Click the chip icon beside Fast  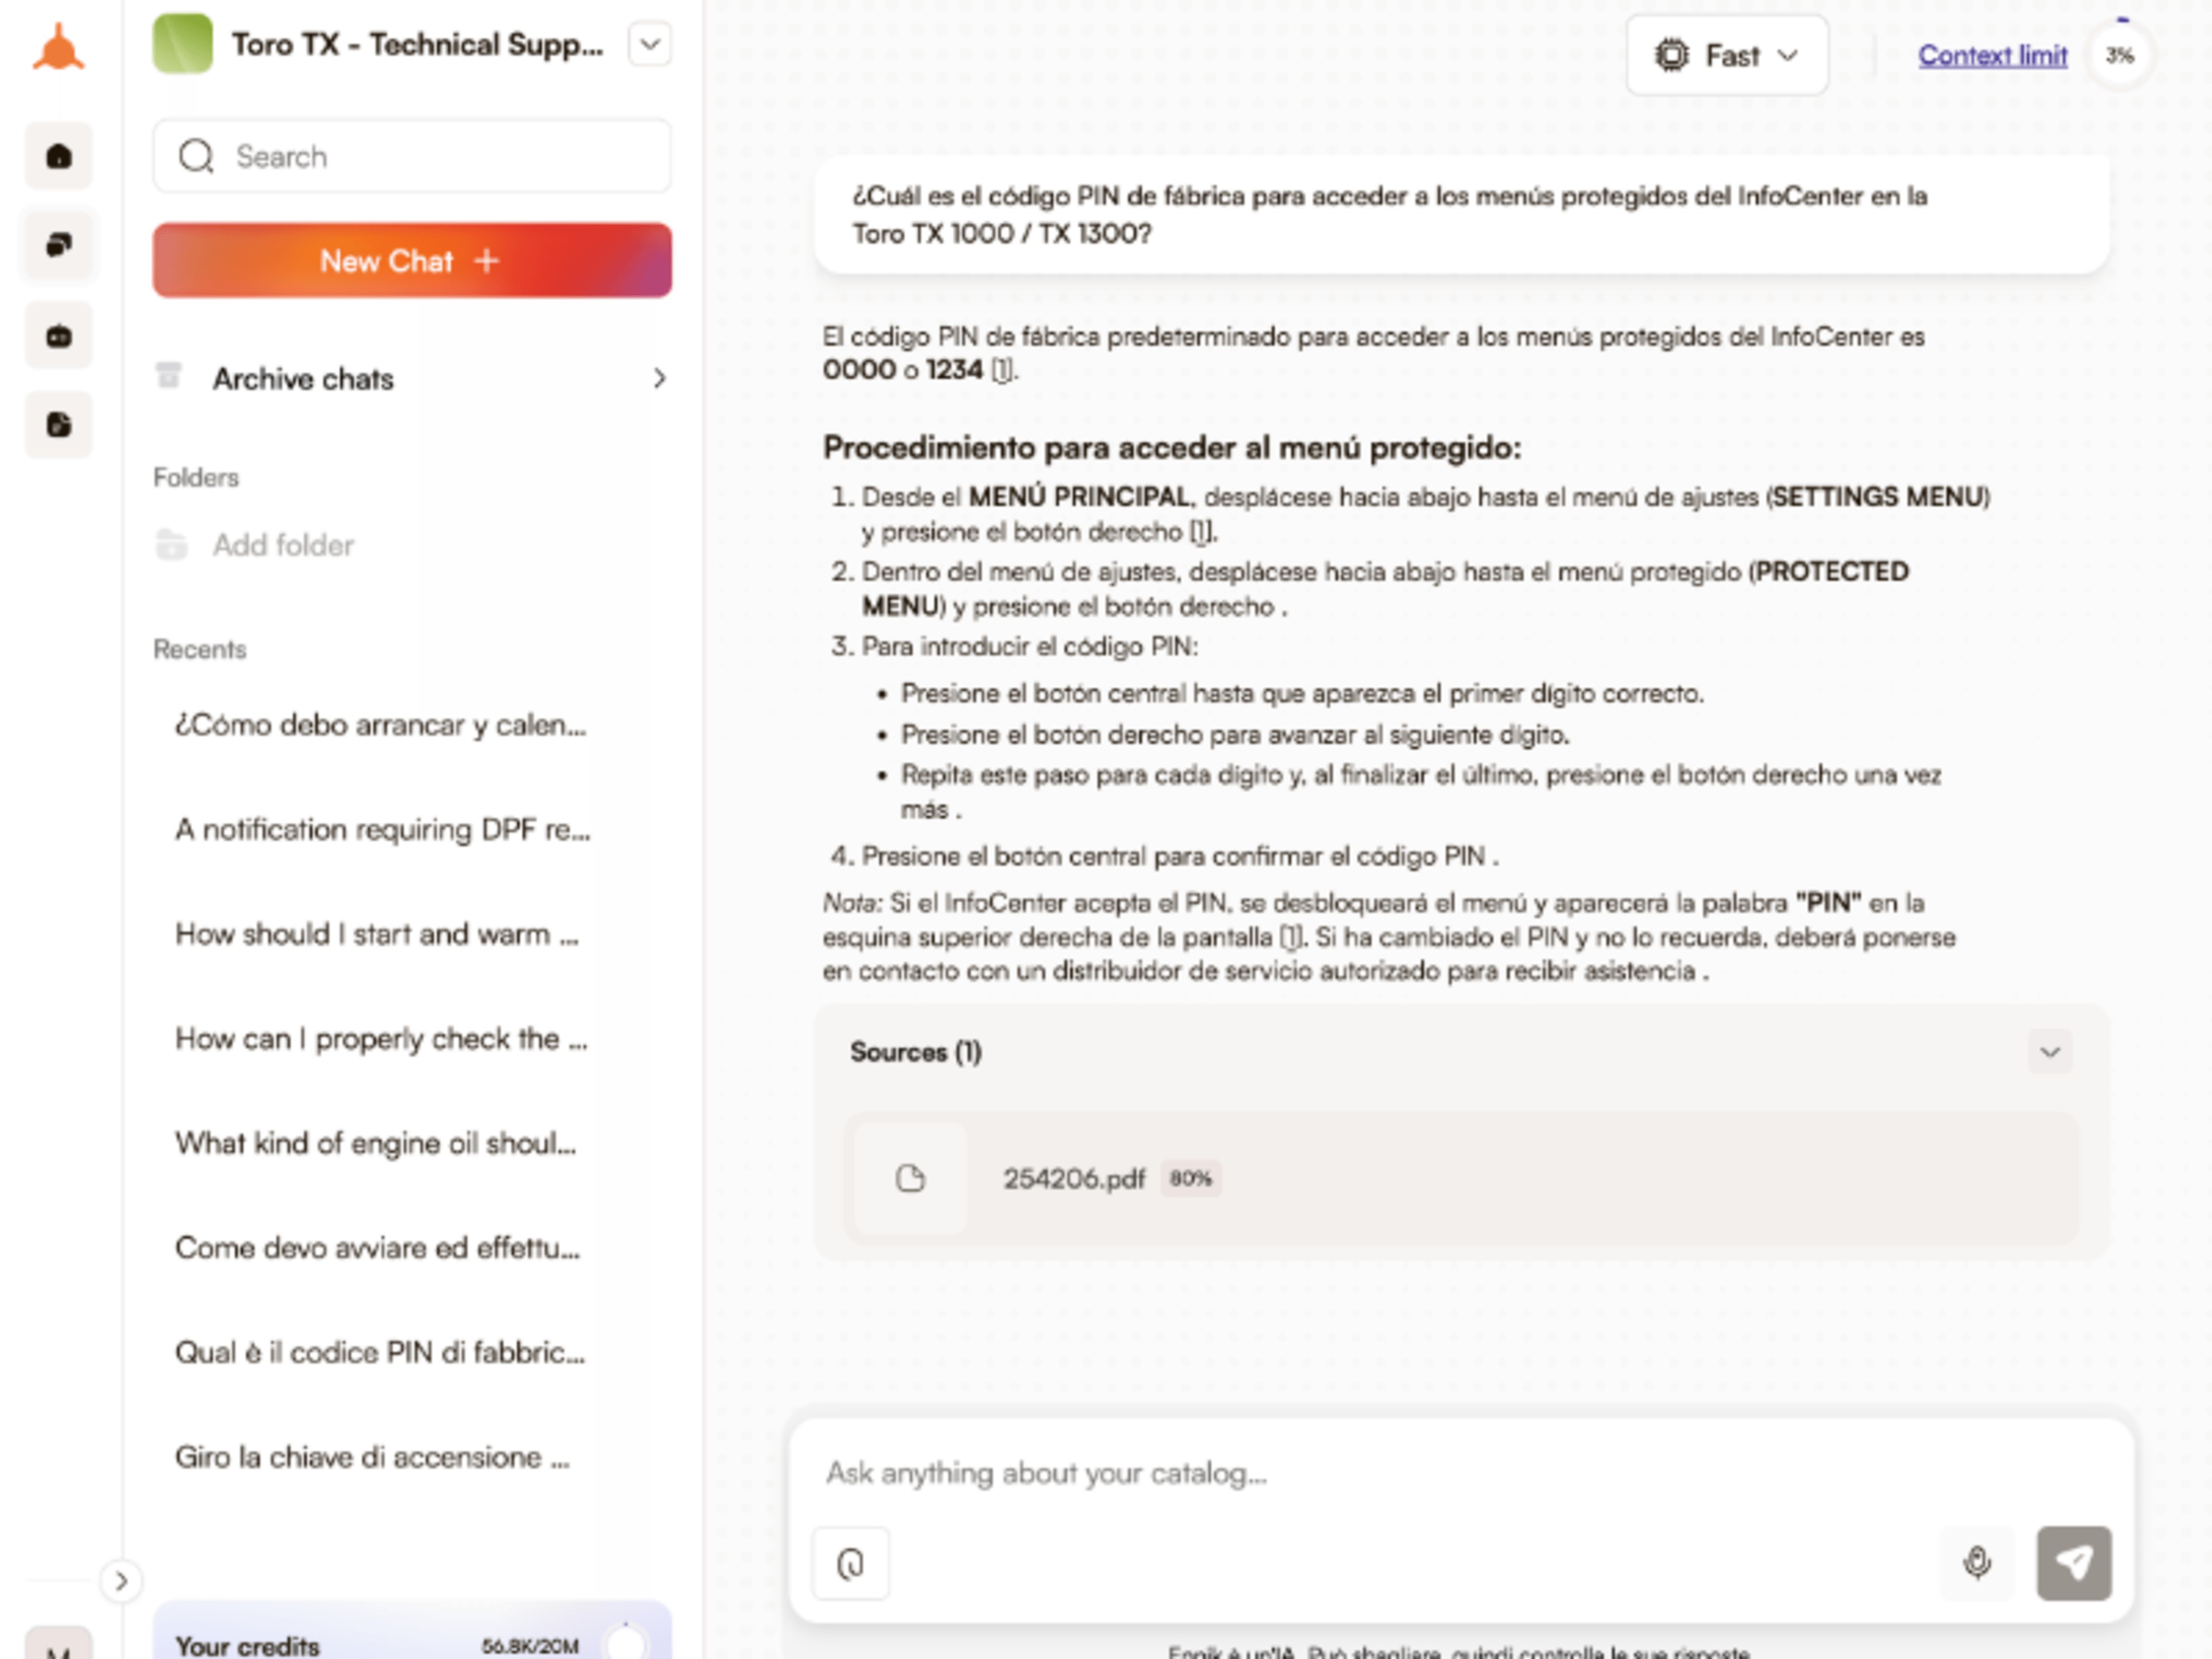[x=1671, y=55]
